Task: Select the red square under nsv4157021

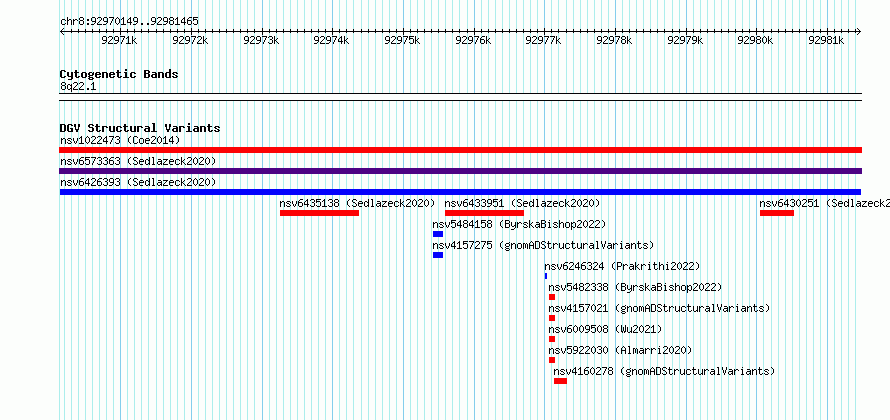Action: [x=552, y=318]
